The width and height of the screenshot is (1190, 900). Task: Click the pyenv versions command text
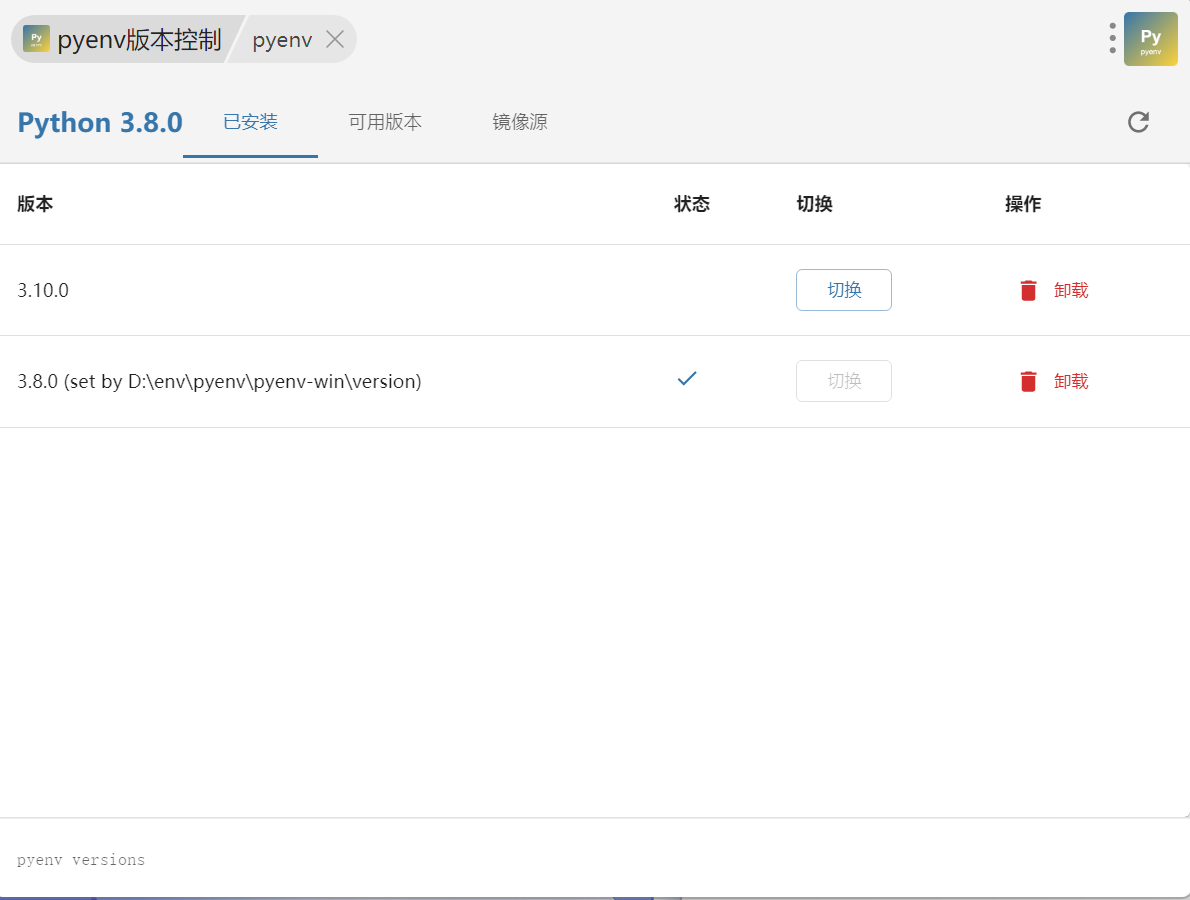[81, 860]
